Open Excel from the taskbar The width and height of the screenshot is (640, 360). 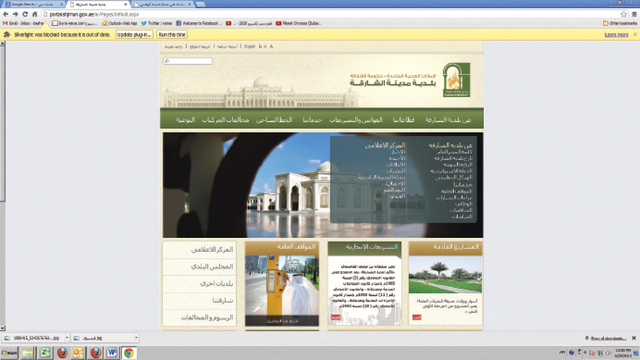45,353
